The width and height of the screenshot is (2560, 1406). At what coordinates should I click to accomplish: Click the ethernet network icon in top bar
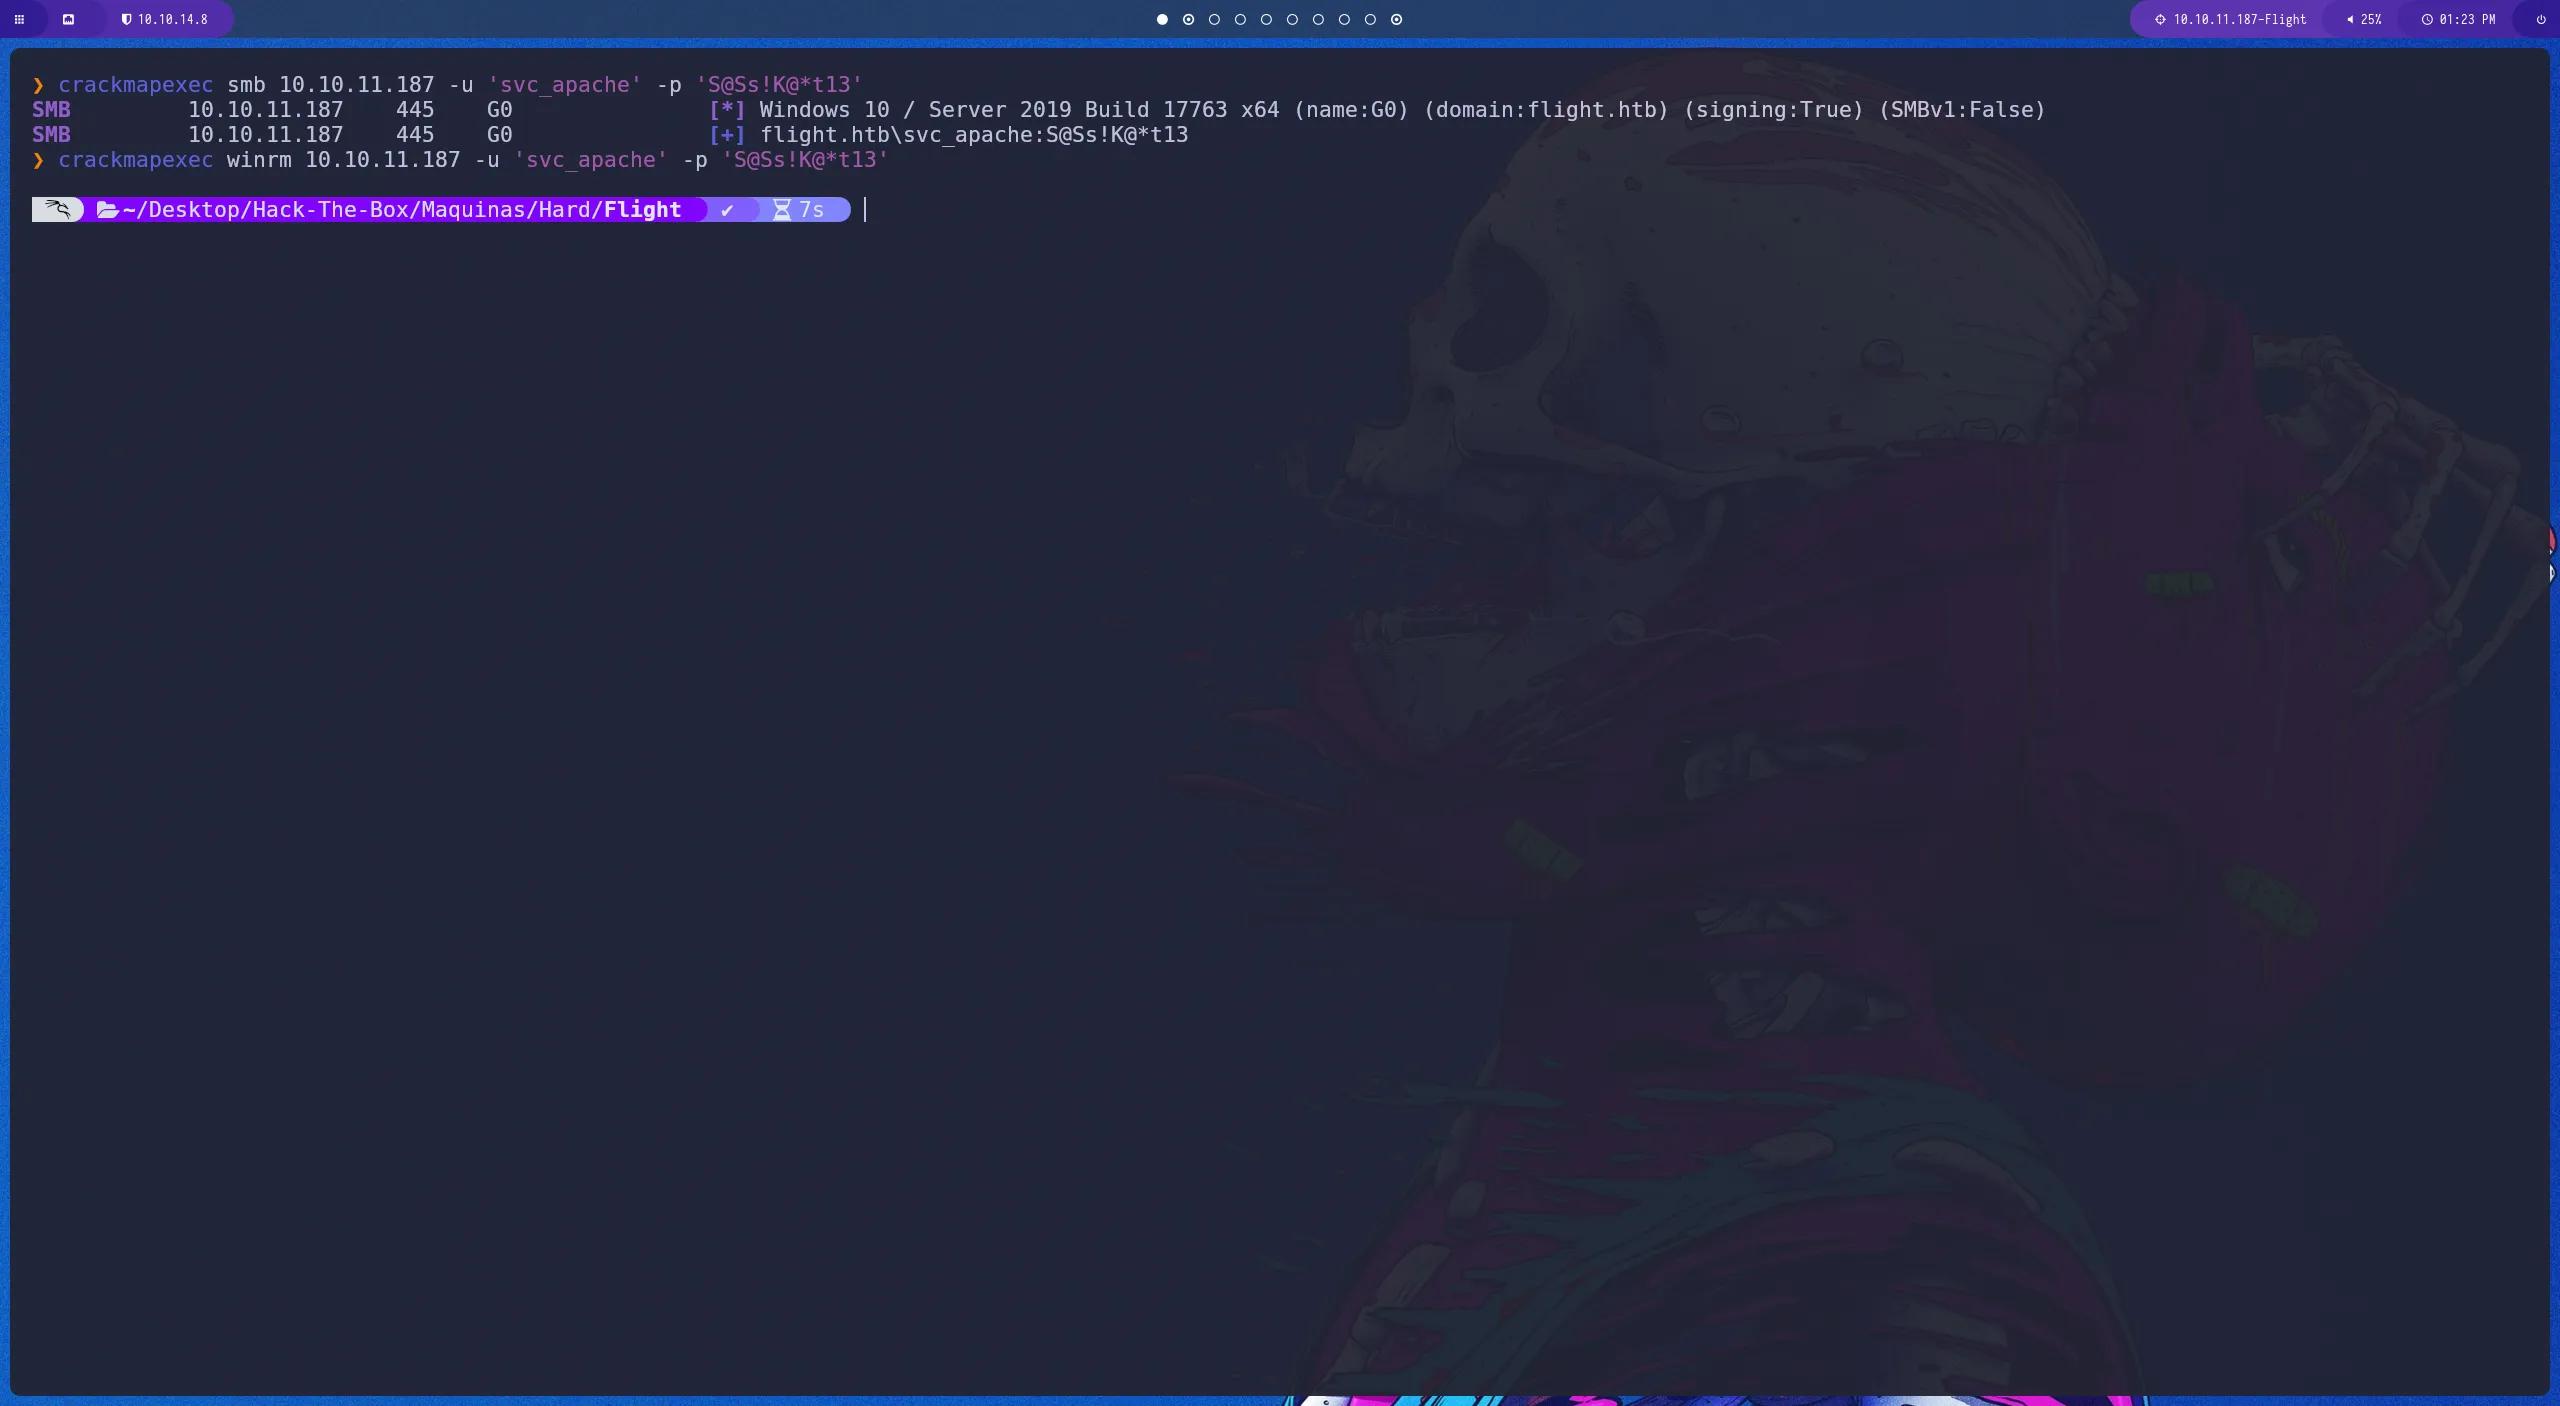(x=69, y=19)
